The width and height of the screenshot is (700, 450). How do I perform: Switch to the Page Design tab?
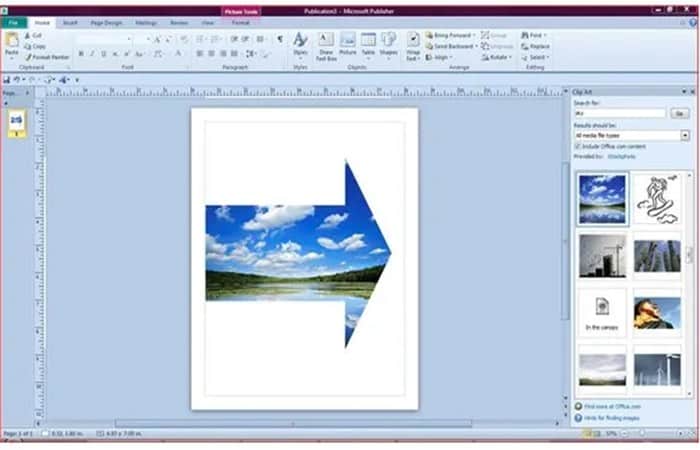(106, 22)
